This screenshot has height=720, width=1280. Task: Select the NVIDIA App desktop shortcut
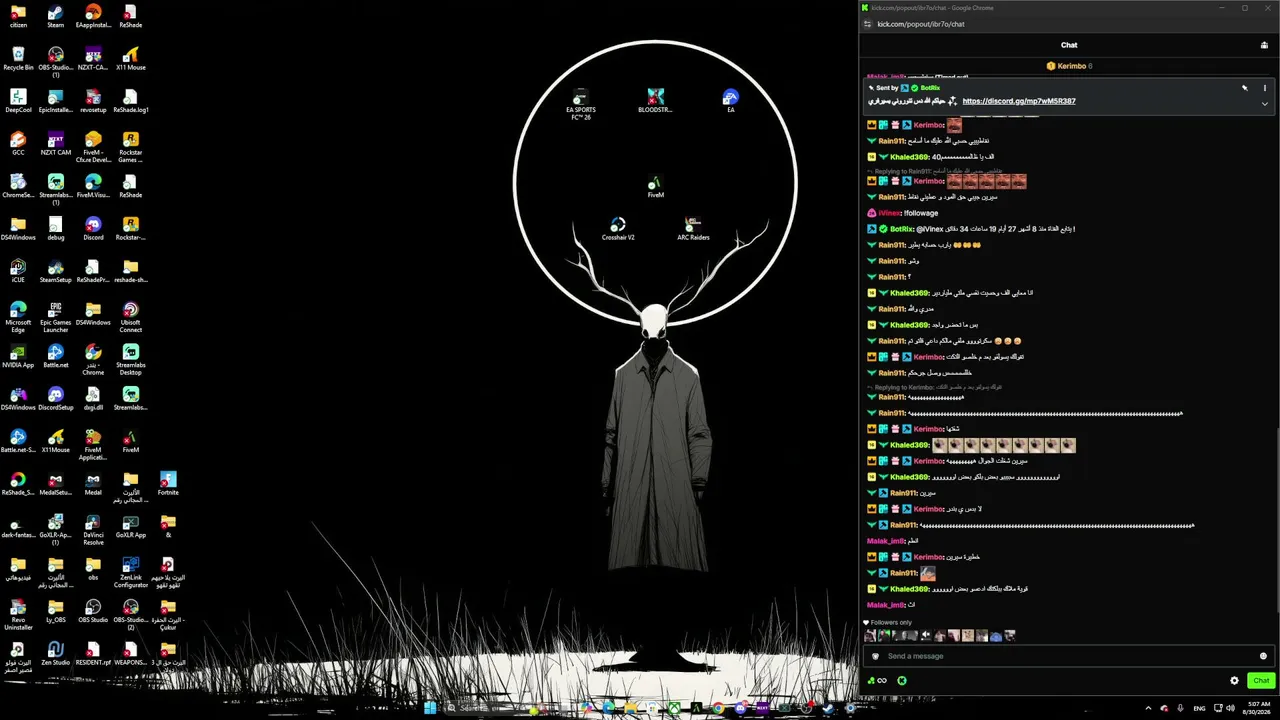pos(18,357)
